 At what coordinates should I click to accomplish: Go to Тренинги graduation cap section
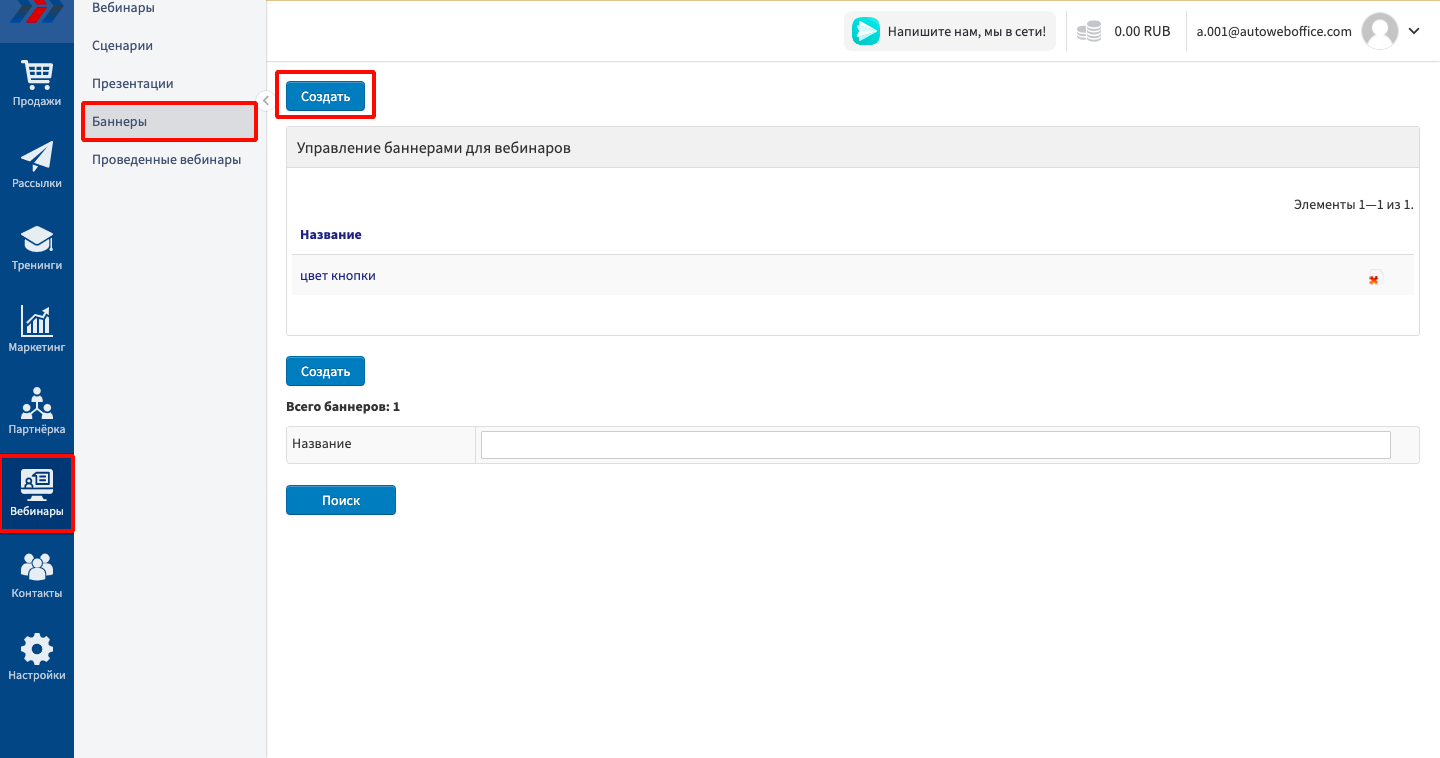tap(37, 248)
